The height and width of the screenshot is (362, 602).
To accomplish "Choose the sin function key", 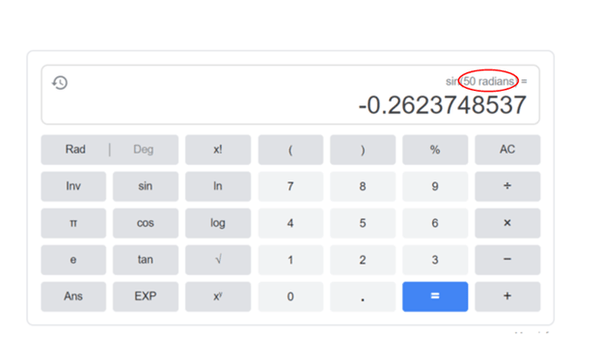I will pyautogui.click(x=146, y=186).
